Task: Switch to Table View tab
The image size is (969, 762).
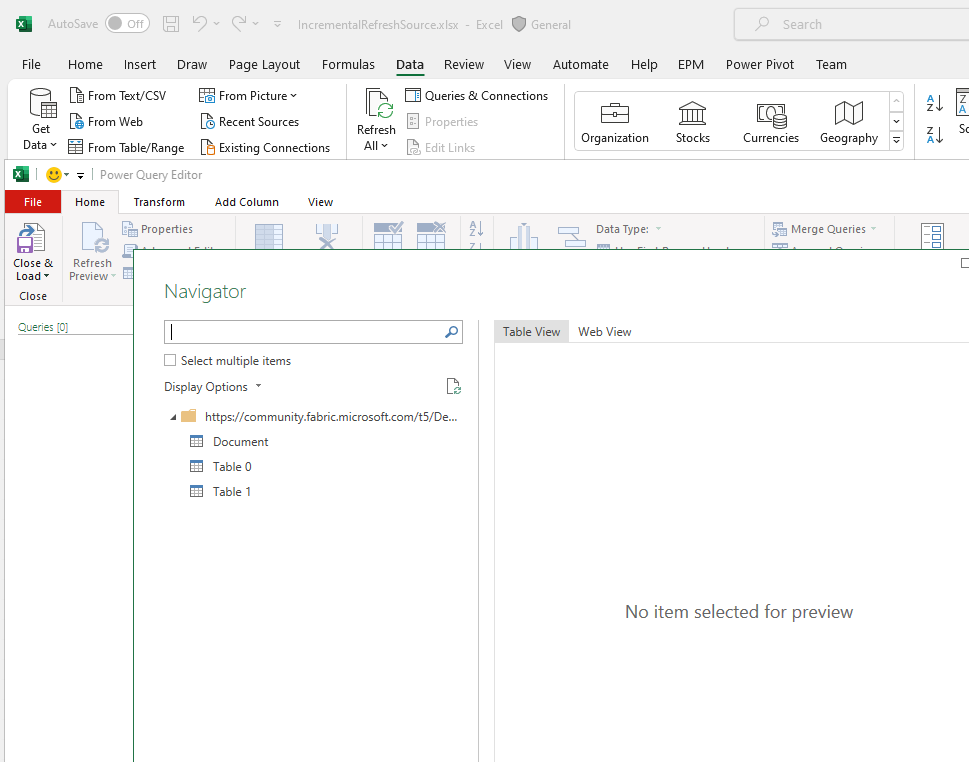Action: [x=531, y=332]
